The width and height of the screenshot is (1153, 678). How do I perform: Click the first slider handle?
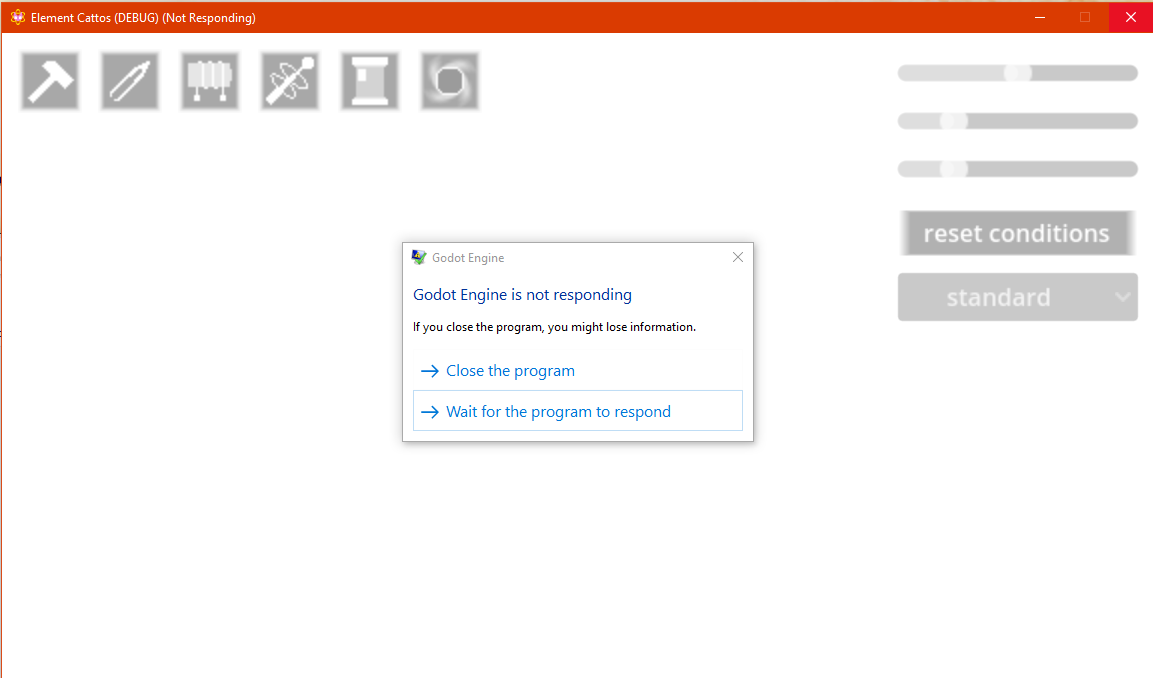click(1018, 73)
